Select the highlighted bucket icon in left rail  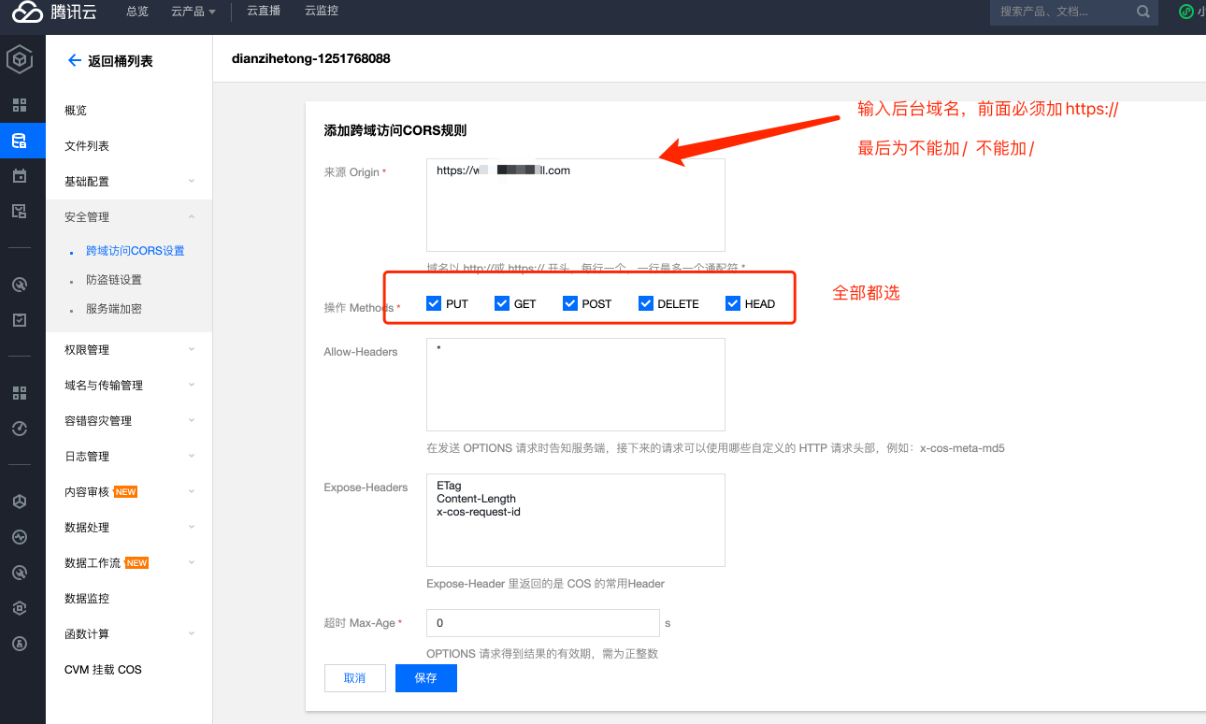19,141
